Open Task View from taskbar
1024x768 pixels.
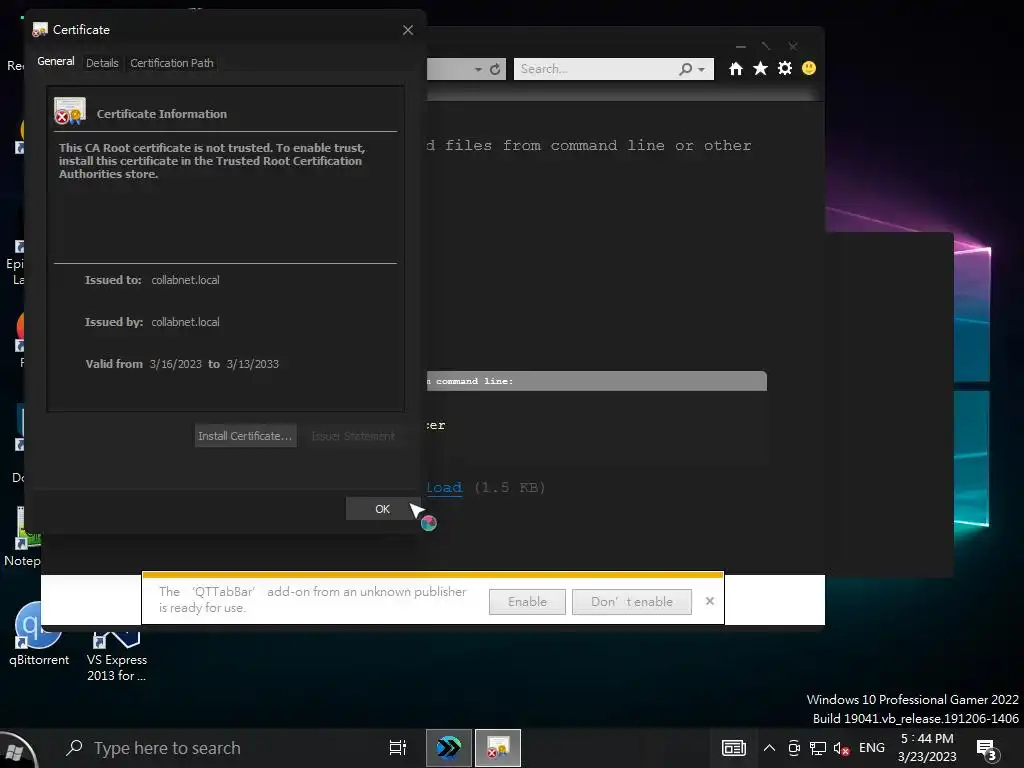click(398, 748)
